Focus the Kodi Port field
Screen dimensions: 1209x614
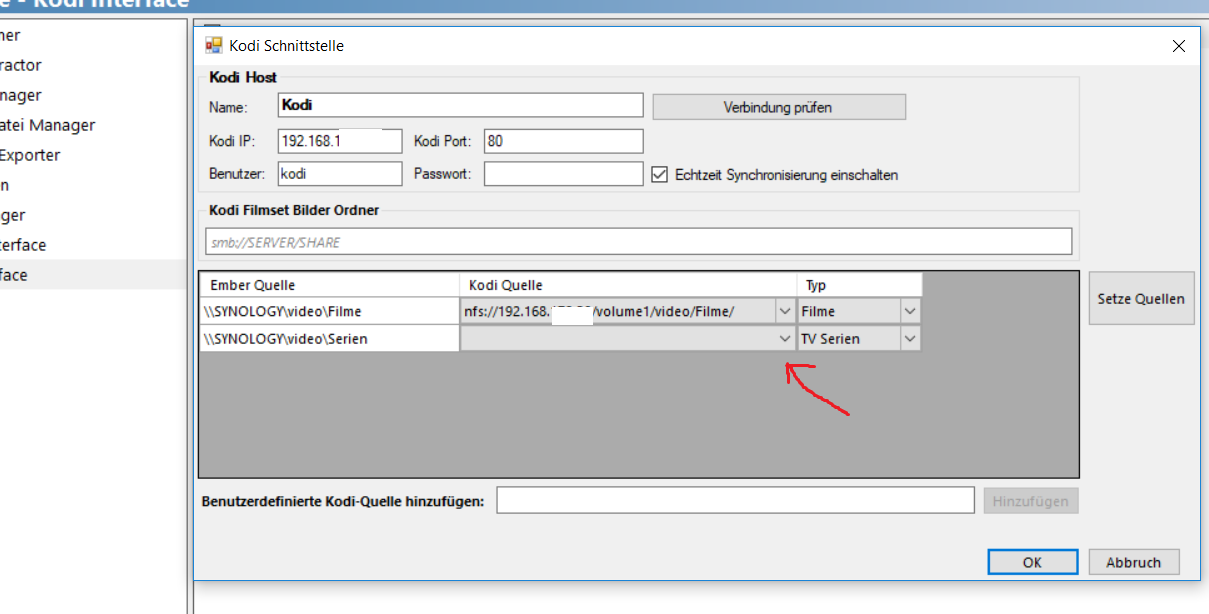point(563,141)
